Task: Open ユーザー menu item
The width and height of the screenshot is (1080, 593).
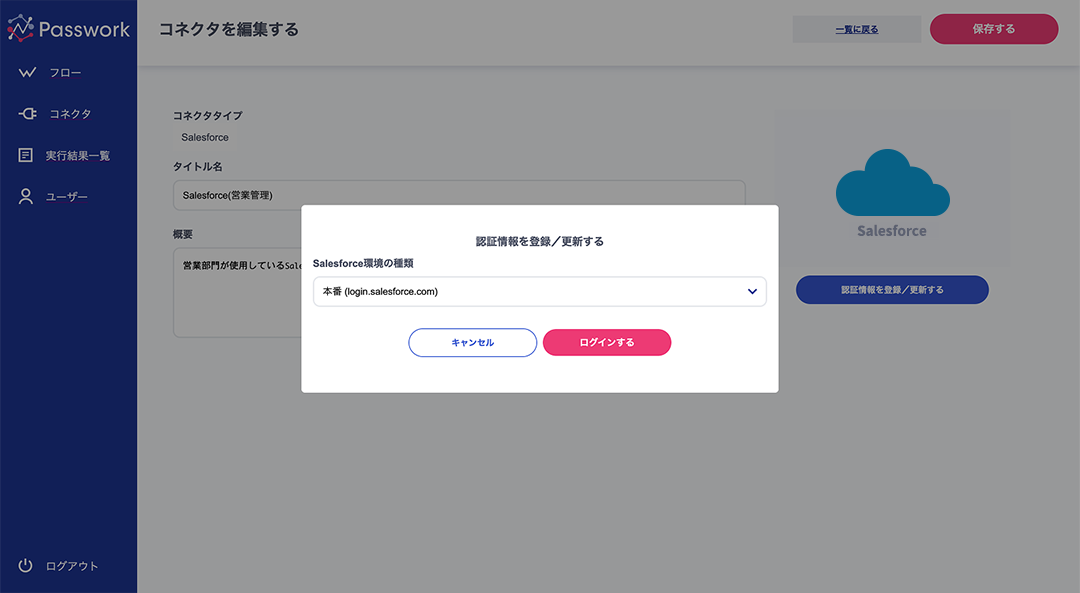Action: tap(67, 197)
